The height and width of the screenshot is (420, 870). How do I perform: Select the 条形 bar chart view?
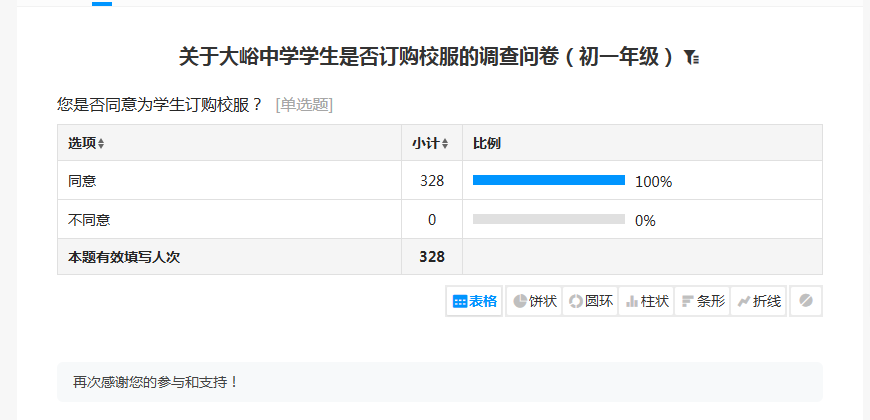702,301
